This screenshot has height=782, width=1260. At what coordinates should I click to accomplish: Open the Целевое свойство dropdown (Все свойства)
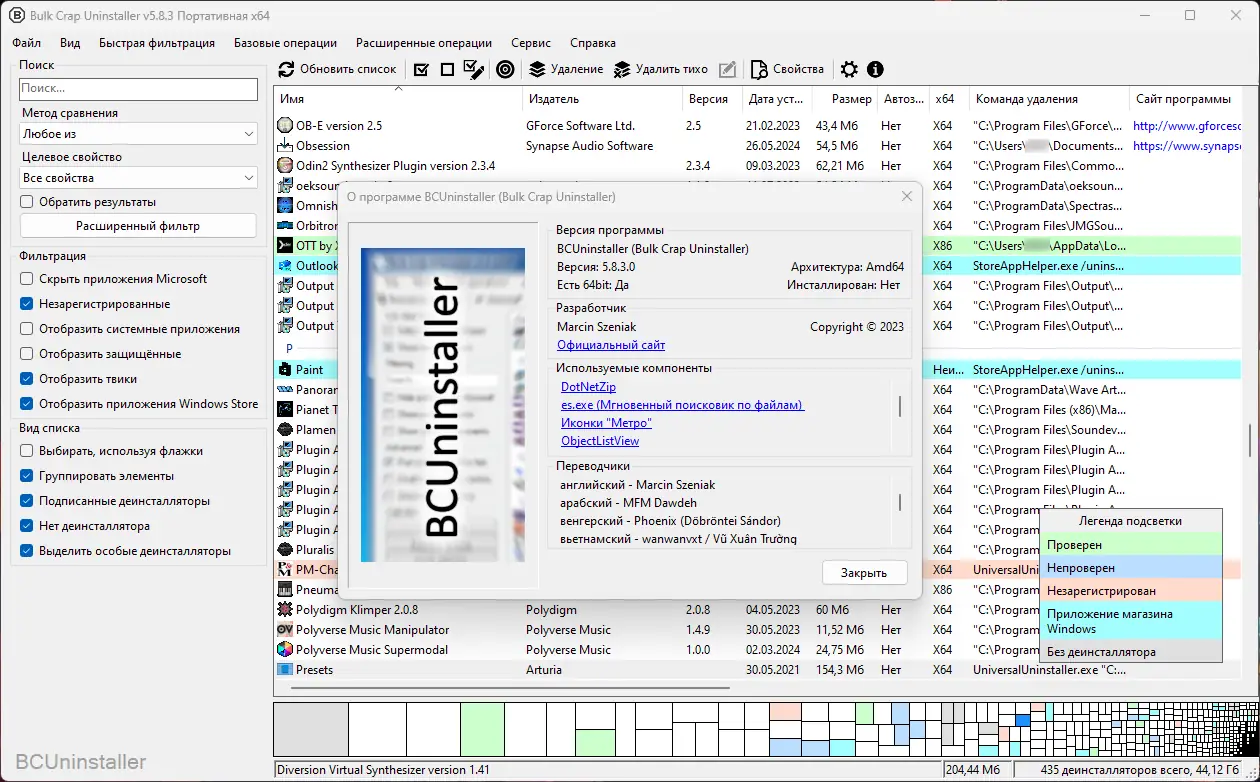click(138, 178)
